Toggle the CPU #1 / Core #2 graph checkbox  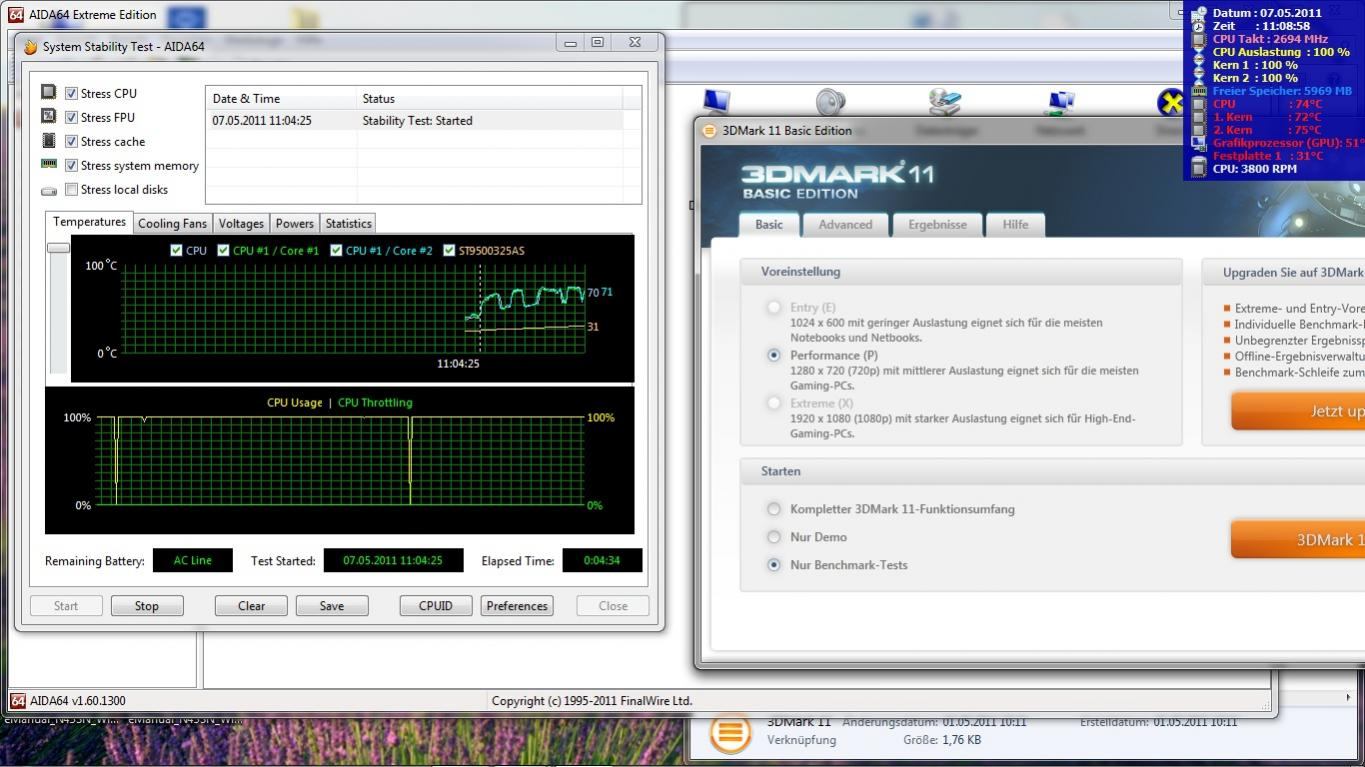(x=336, y=250)
